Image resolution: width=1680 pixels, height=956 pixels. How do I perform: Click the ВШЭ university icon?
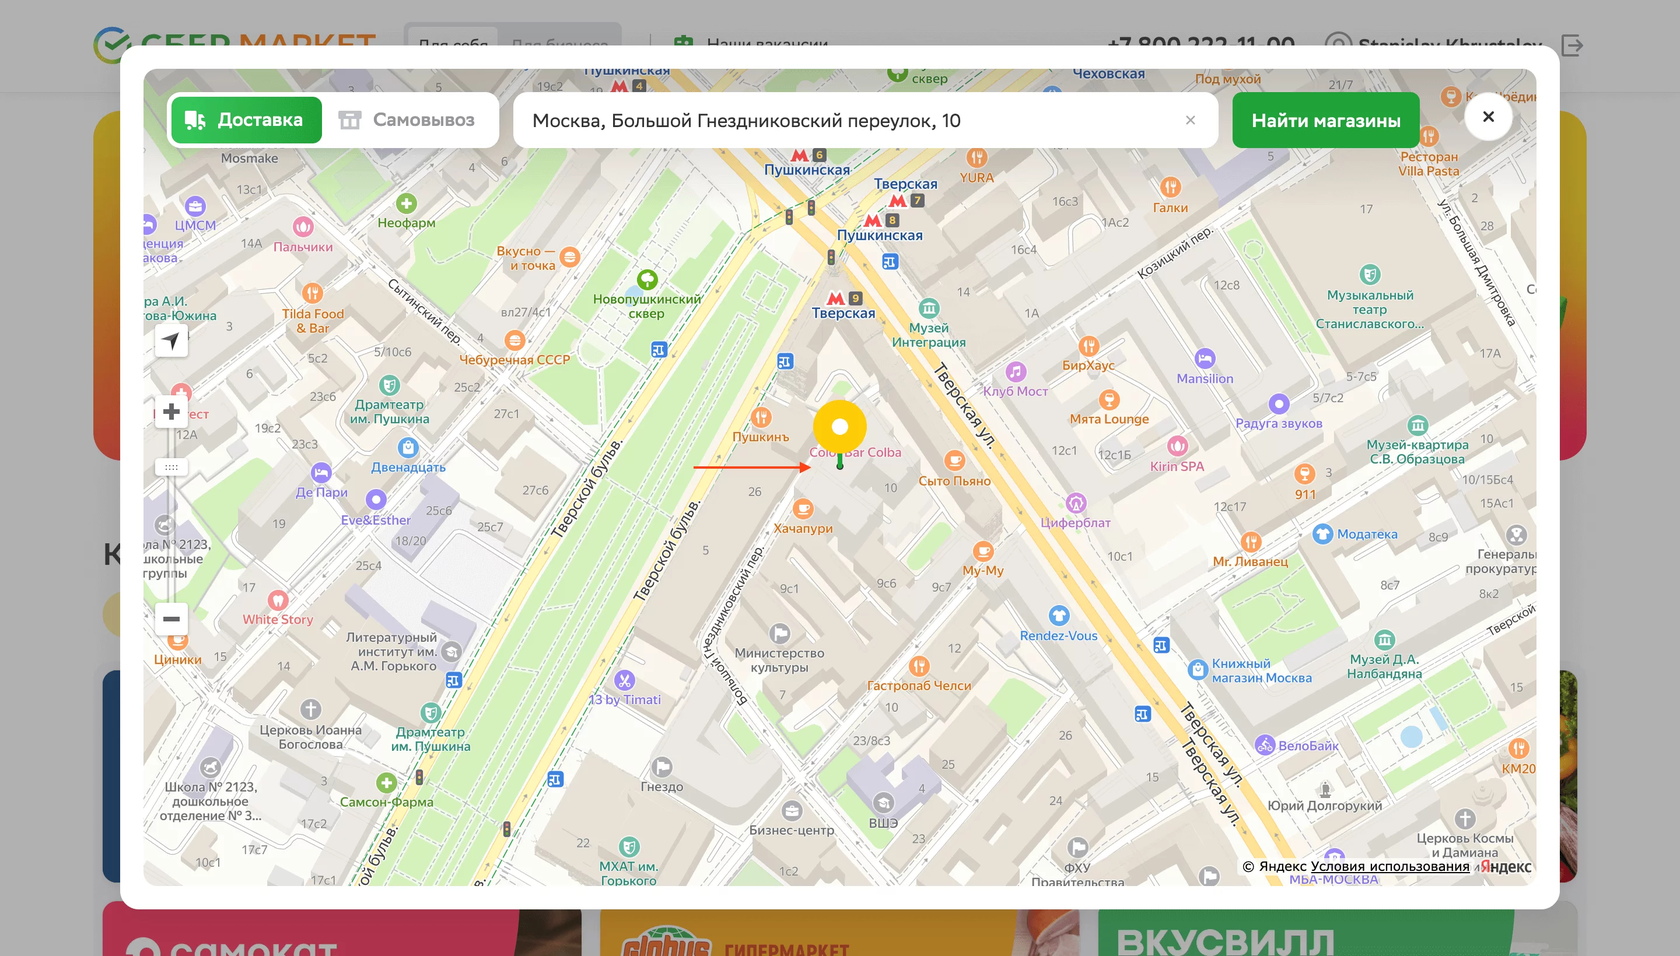point(883,803)
